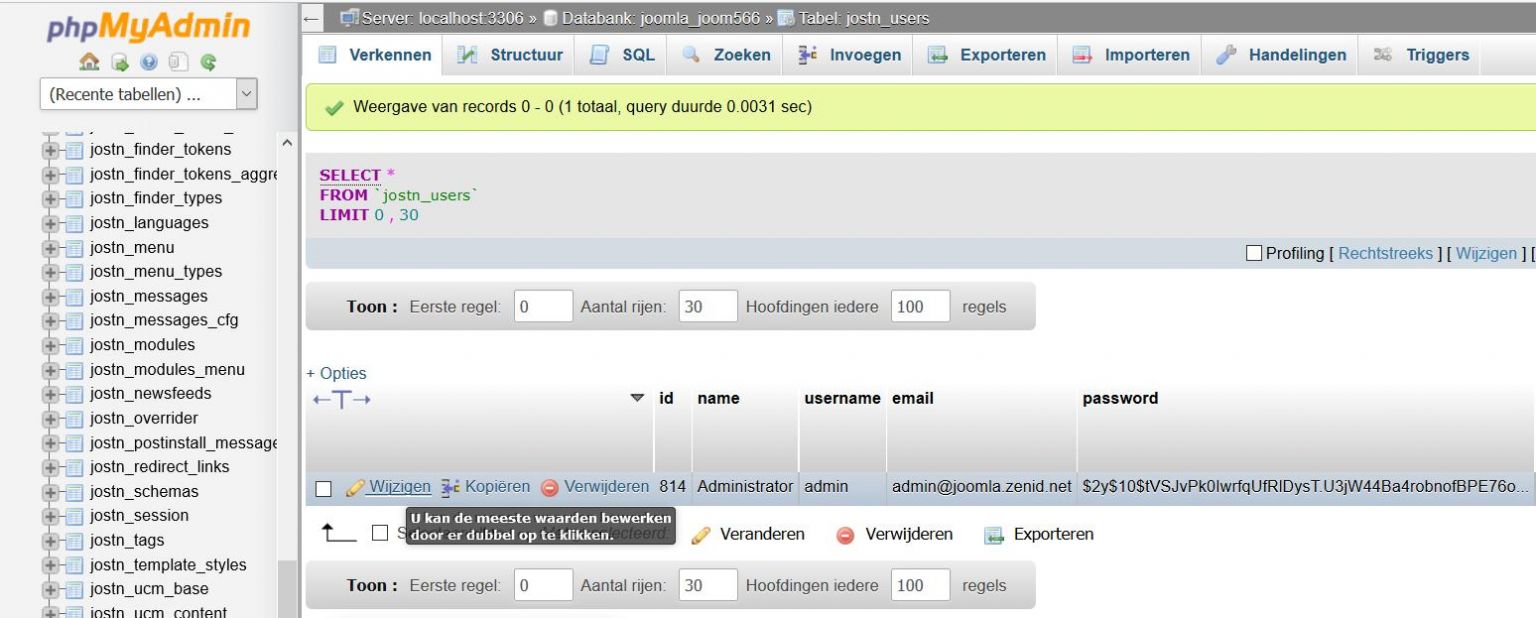Screen dimensions: 1536x618
Task: Click the table icon of jostn_menu
Action: click(x=74, y=247)
